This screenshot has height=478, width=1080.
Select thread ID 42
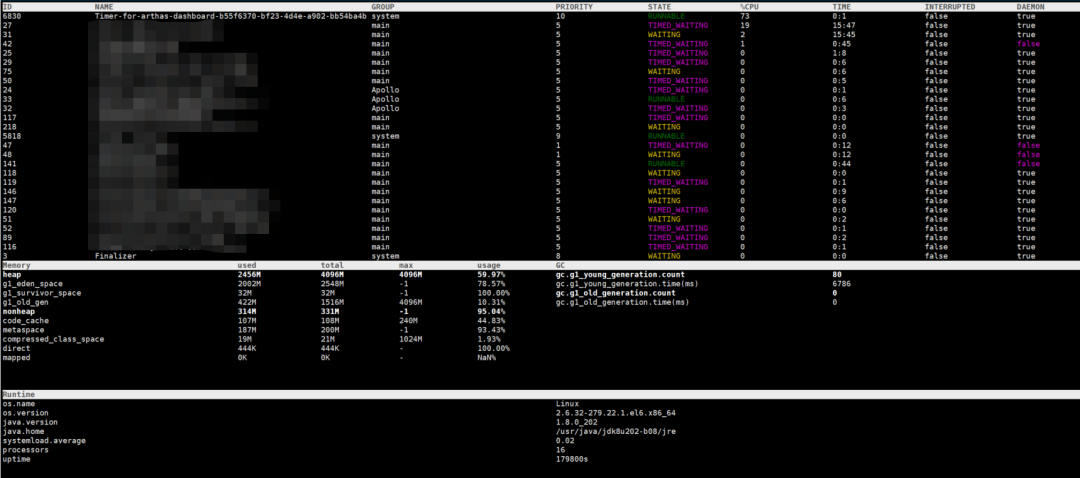click(8, 43)
